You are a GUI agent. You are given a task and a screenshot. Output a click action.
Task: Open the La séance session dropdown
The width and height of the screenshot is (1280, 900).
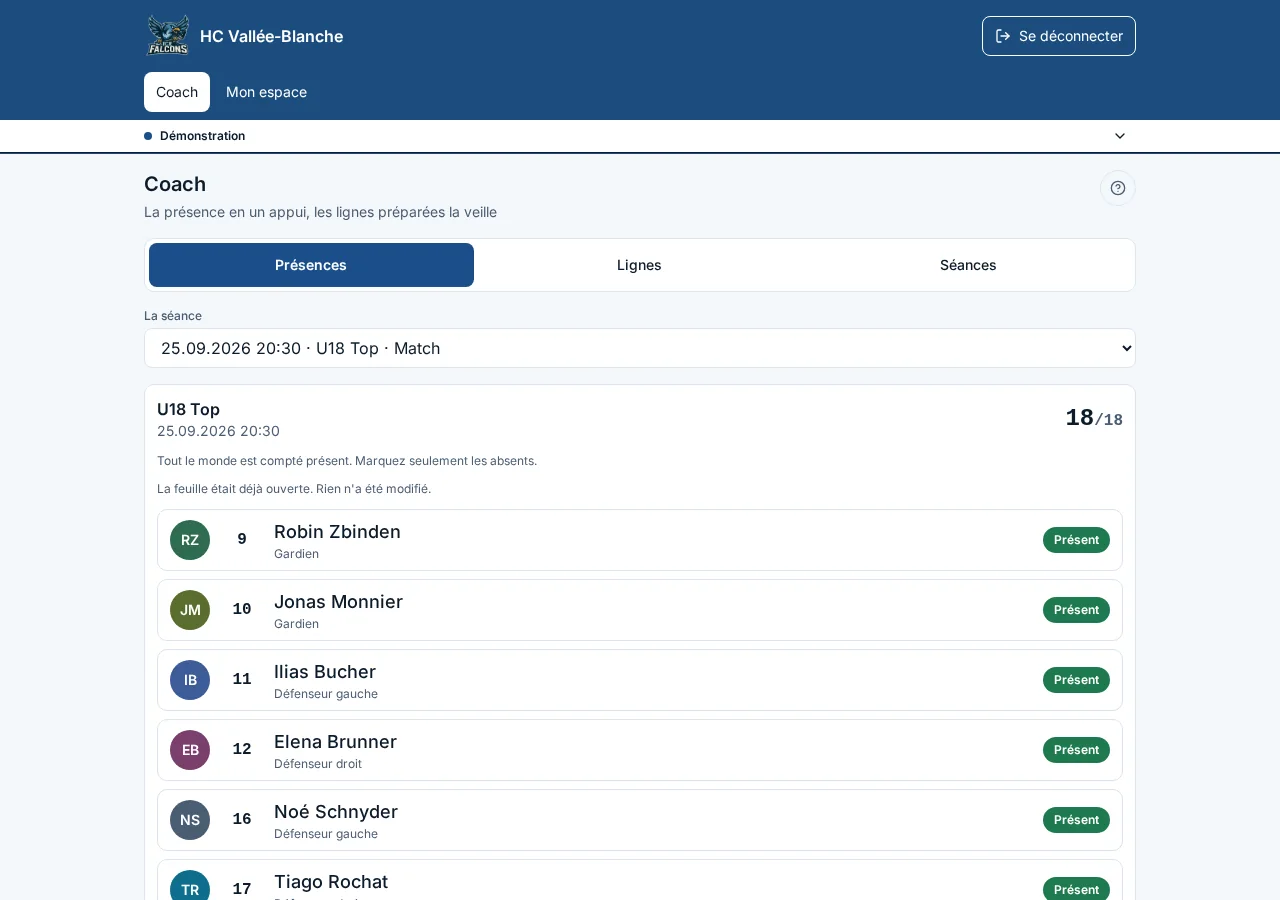pyautogui.click(x=640, y=348)
